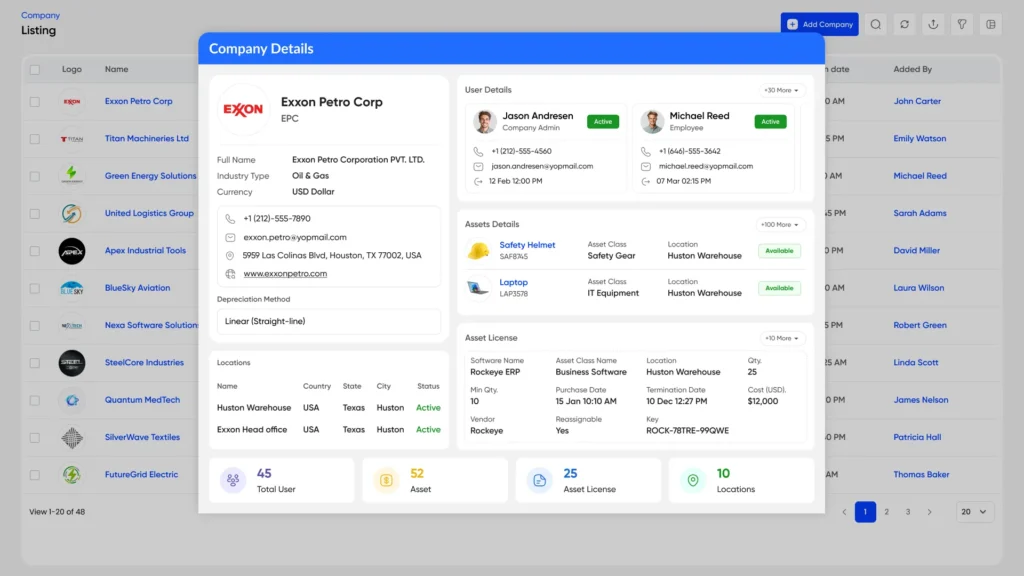Image resolution: width=1024 pixels, height=576 pixels.
Task: Expand the +10 More licenses dropdown
Action: [781, 338]
